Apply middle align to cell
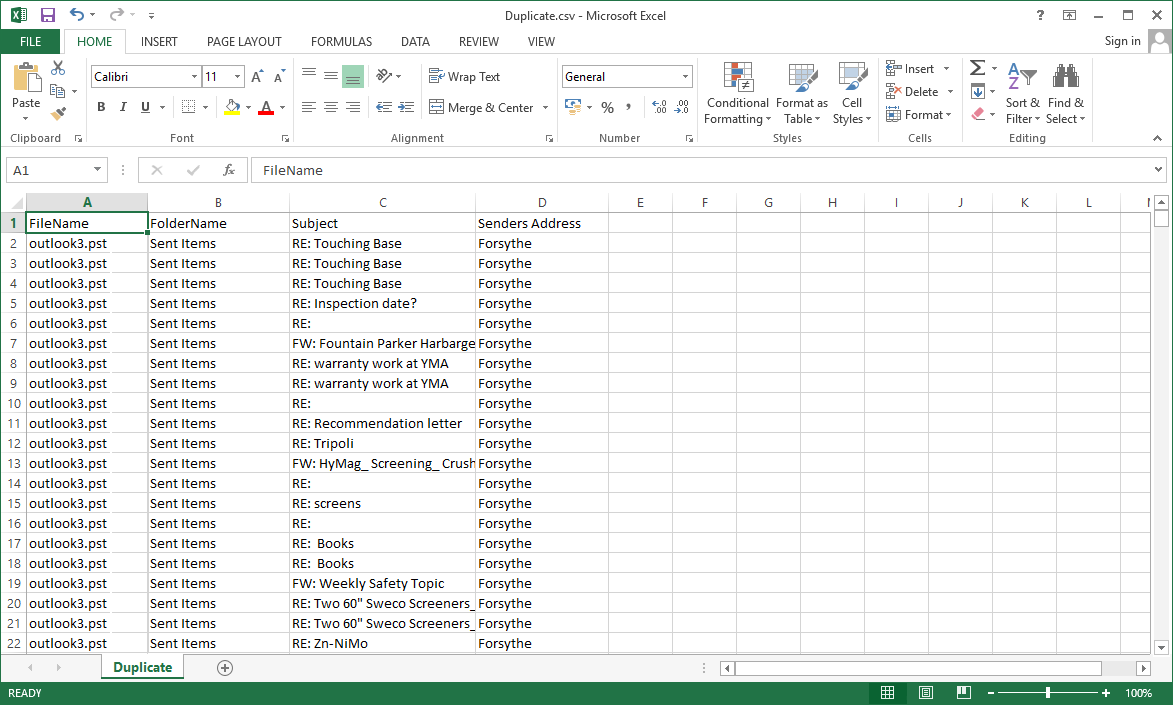1173x705 pixels. pos(331,76)
